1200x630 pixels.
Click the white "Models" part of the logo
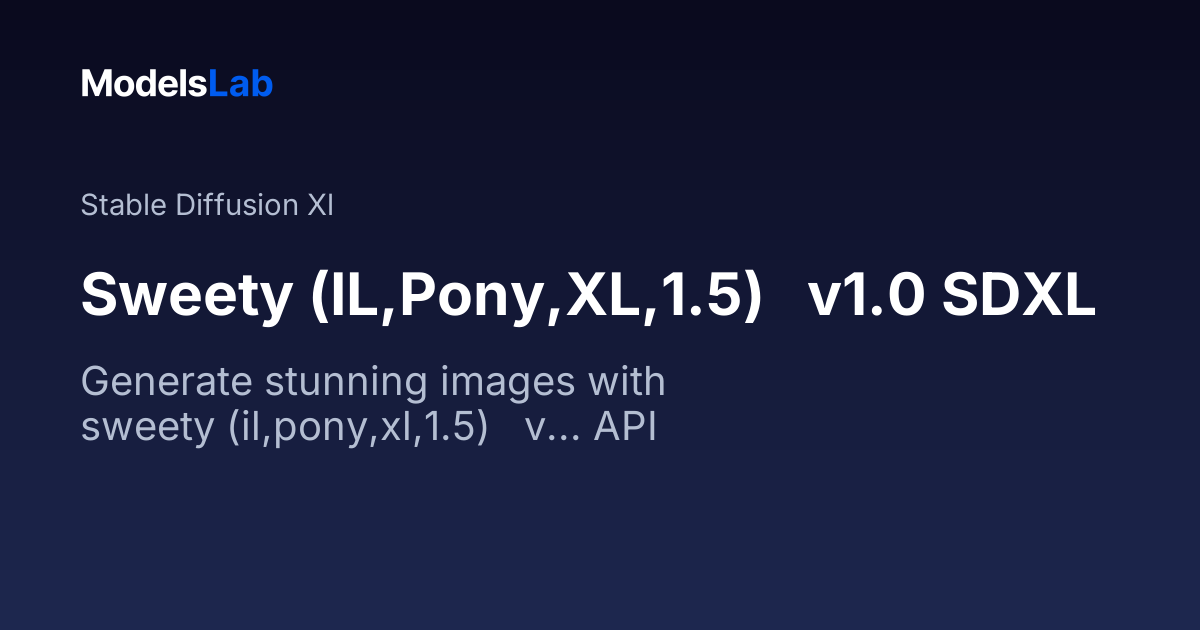tap(144, 84)
